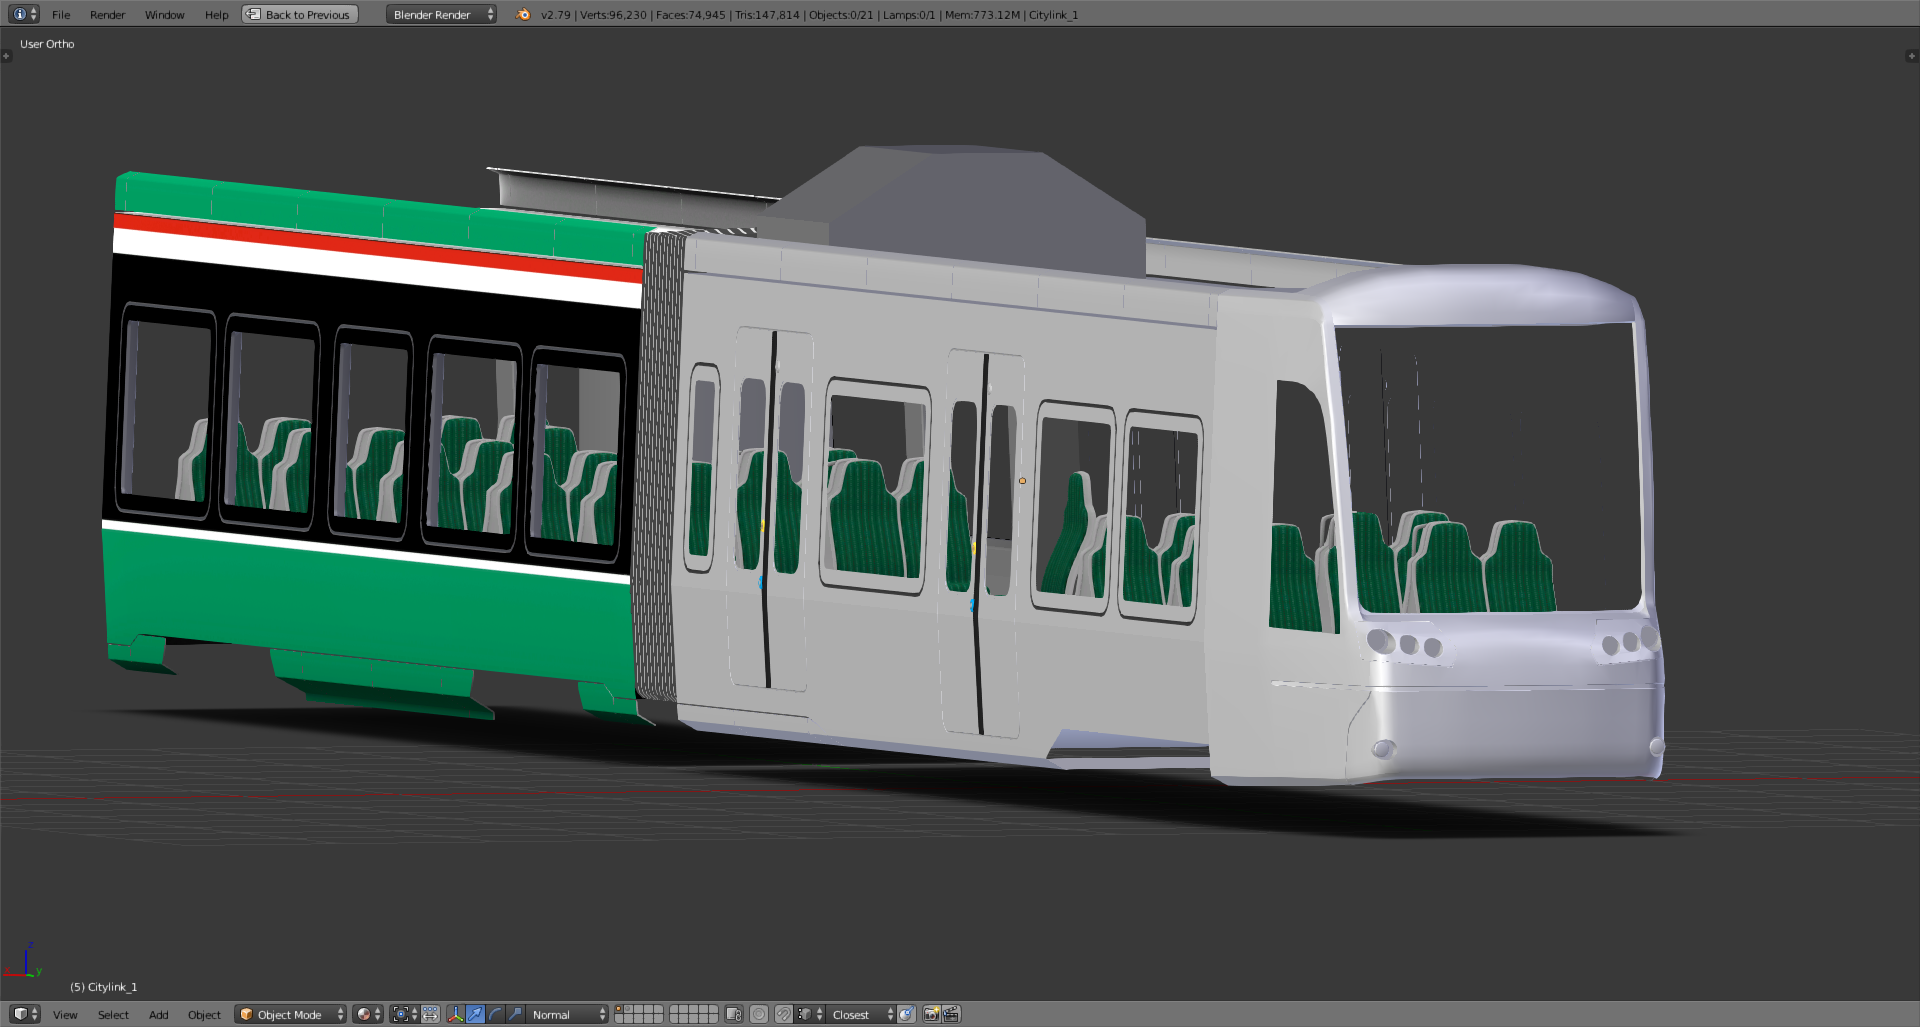The image size is (1920, 1027).
Task: Select the rotate manipulator icon
Action: pyautogui.click(x=495, y=1014)
